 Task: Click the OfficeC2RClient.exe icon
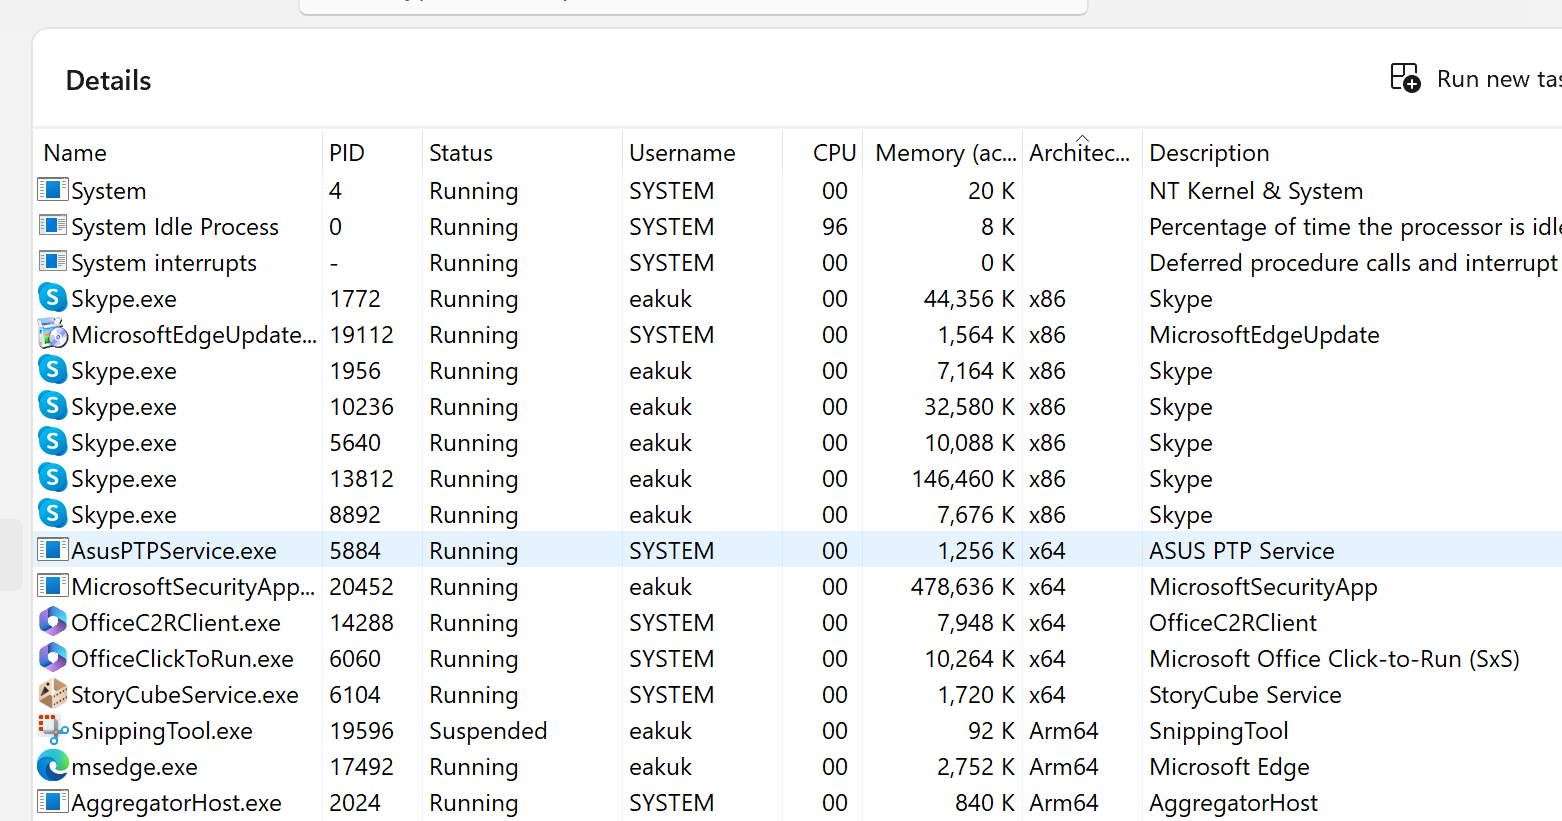53,621
